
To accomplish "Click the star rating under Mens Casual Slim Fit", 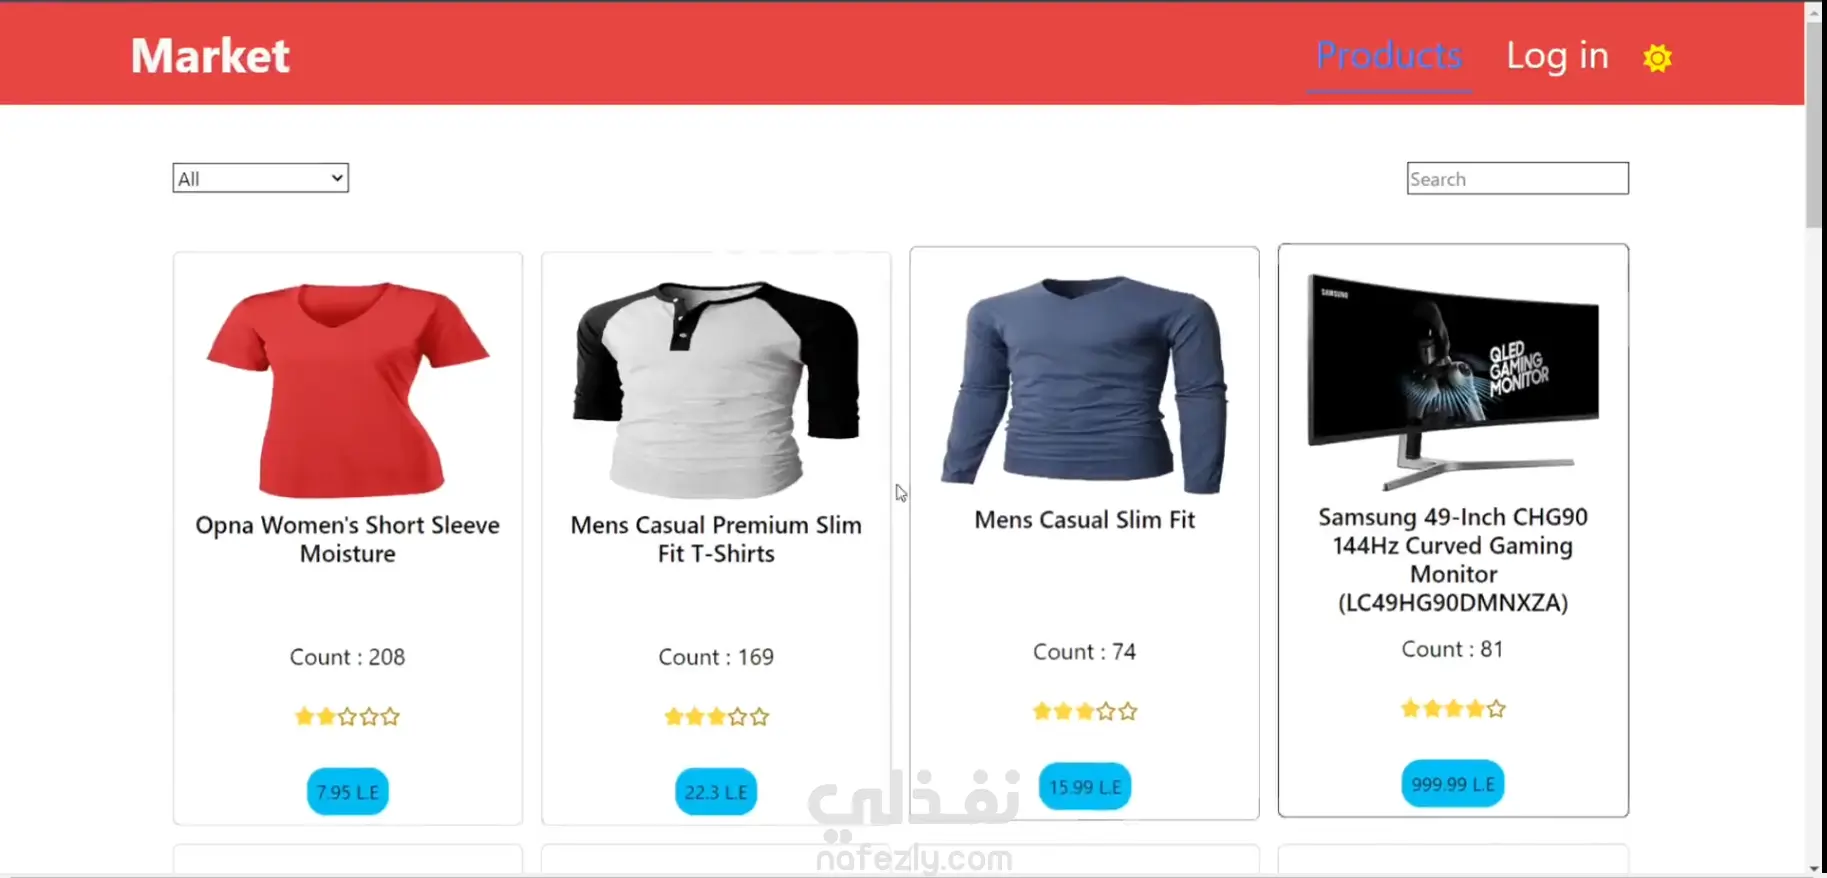I will (x=1085, y=711).
